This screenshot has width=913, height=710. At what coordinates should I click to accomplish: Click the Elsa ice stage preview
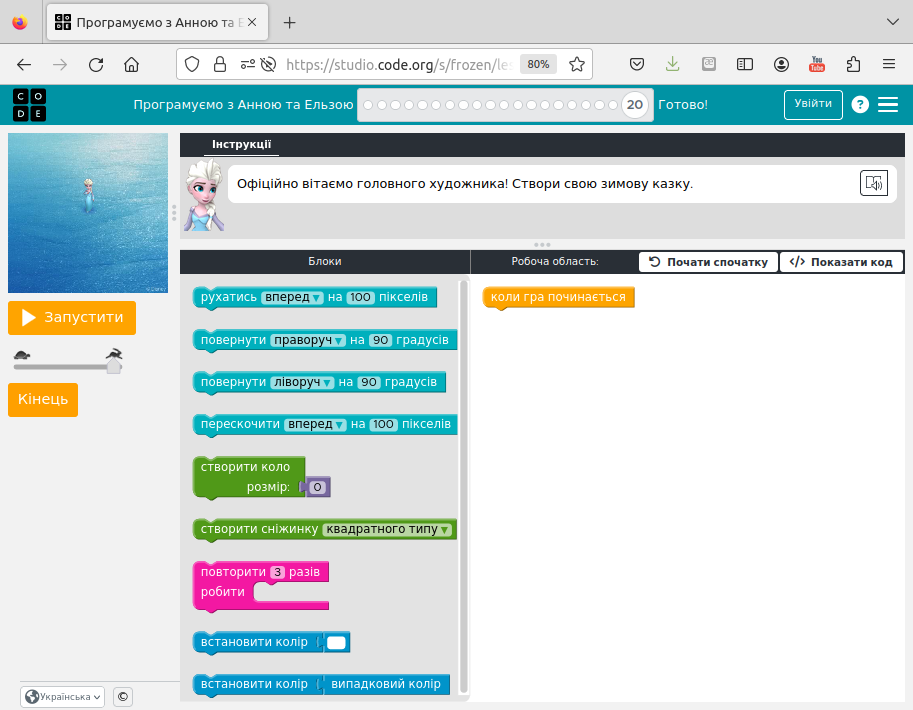tap(88, 213)
